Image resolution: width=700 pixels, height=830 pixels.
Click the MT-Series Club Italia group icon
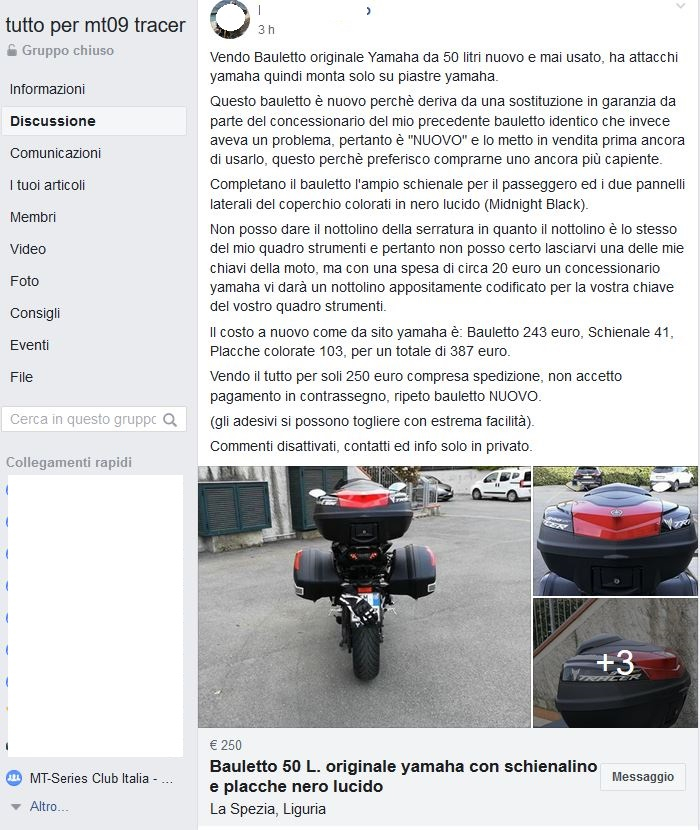pyautogui.click(x=14, y=778)
